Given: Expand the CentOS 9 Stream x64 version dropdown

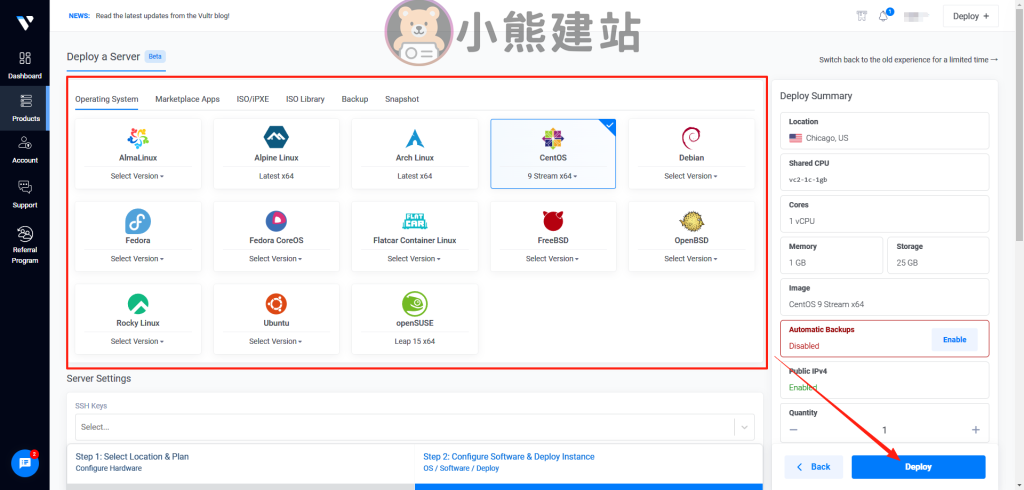Looking at the screenshot, I should click(553, 176).
